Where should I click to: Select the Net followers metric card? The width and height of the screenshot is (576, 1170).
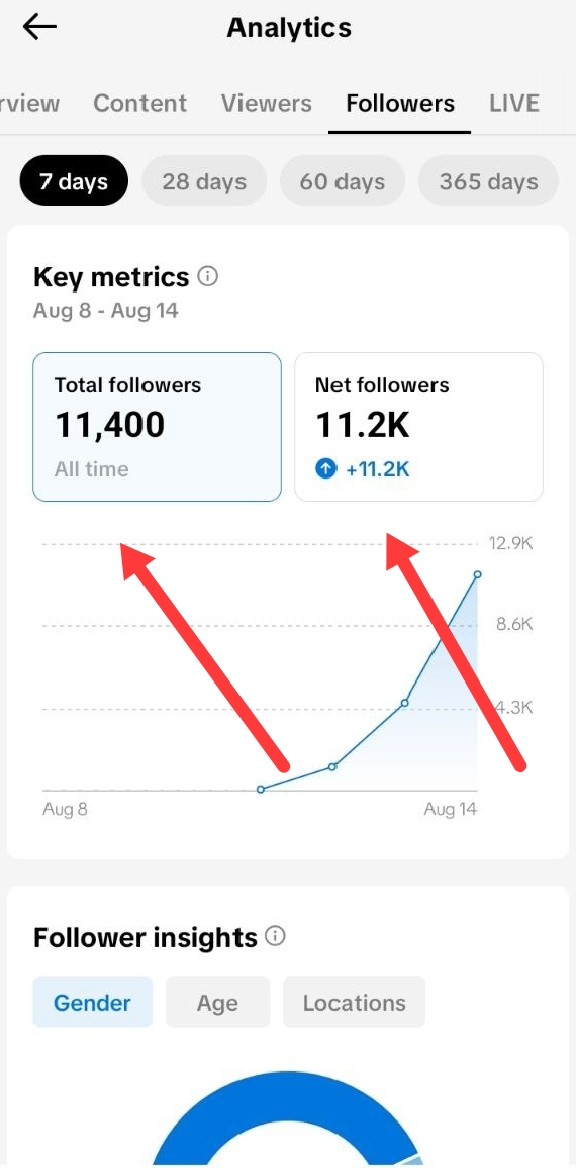click(419, 427)
